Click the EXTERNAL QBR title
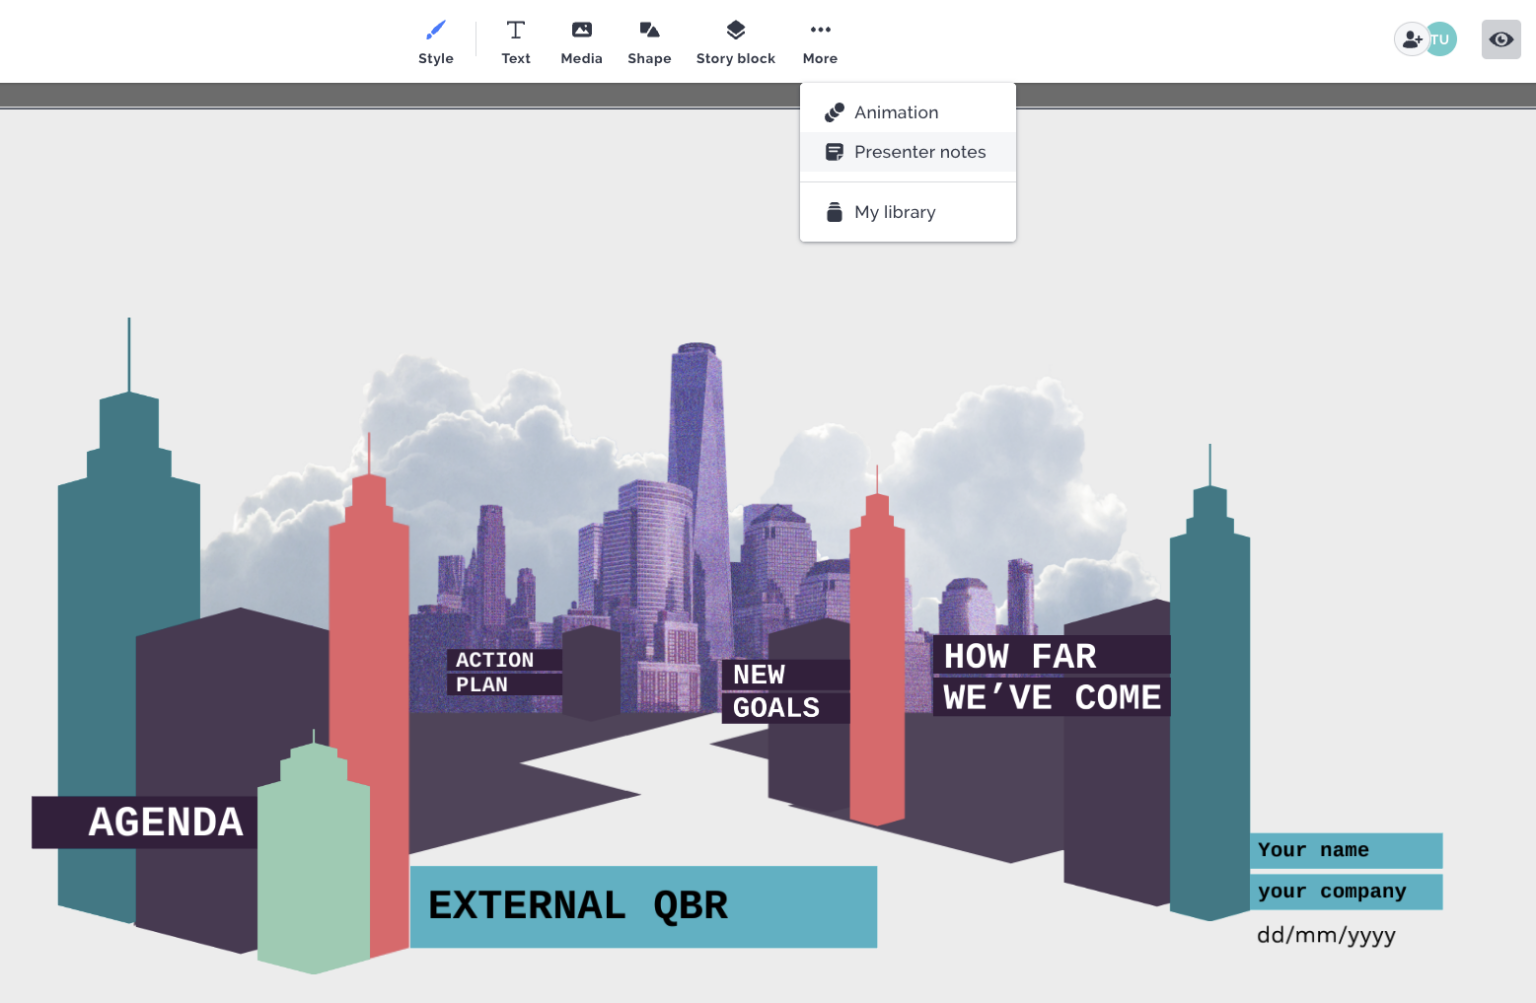 click(x=578, y=905)
